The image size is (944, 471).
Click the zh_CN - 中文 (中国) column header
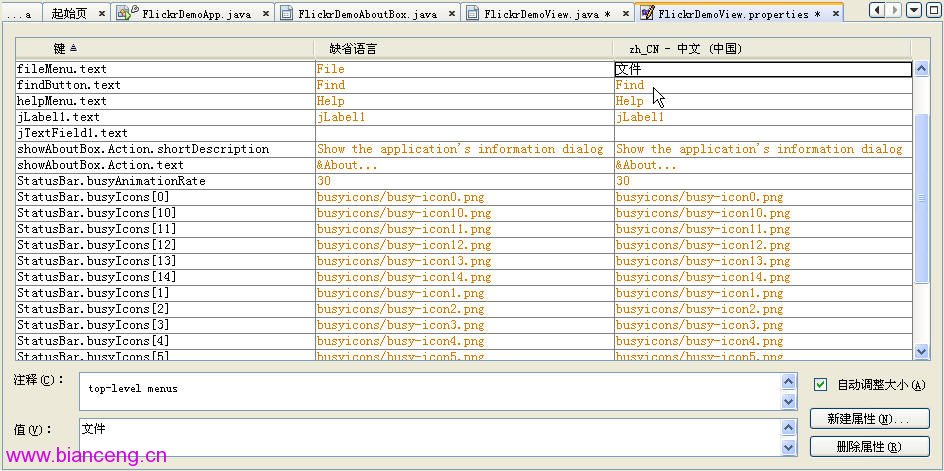(762, 49)
